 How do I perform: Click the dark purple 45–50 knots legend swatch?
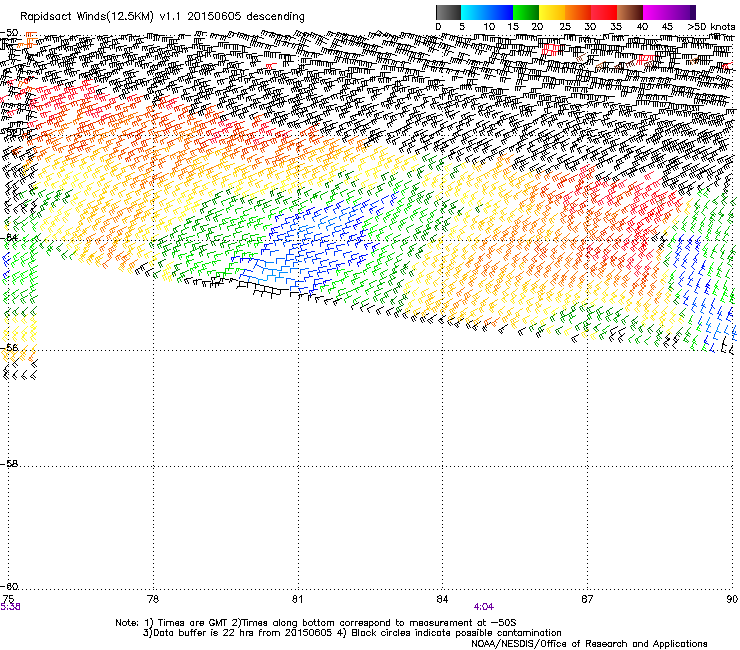click(682, 12)
